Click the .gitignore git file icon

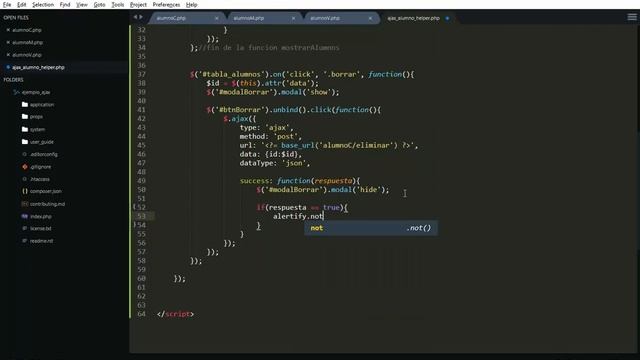click(24, 167)
